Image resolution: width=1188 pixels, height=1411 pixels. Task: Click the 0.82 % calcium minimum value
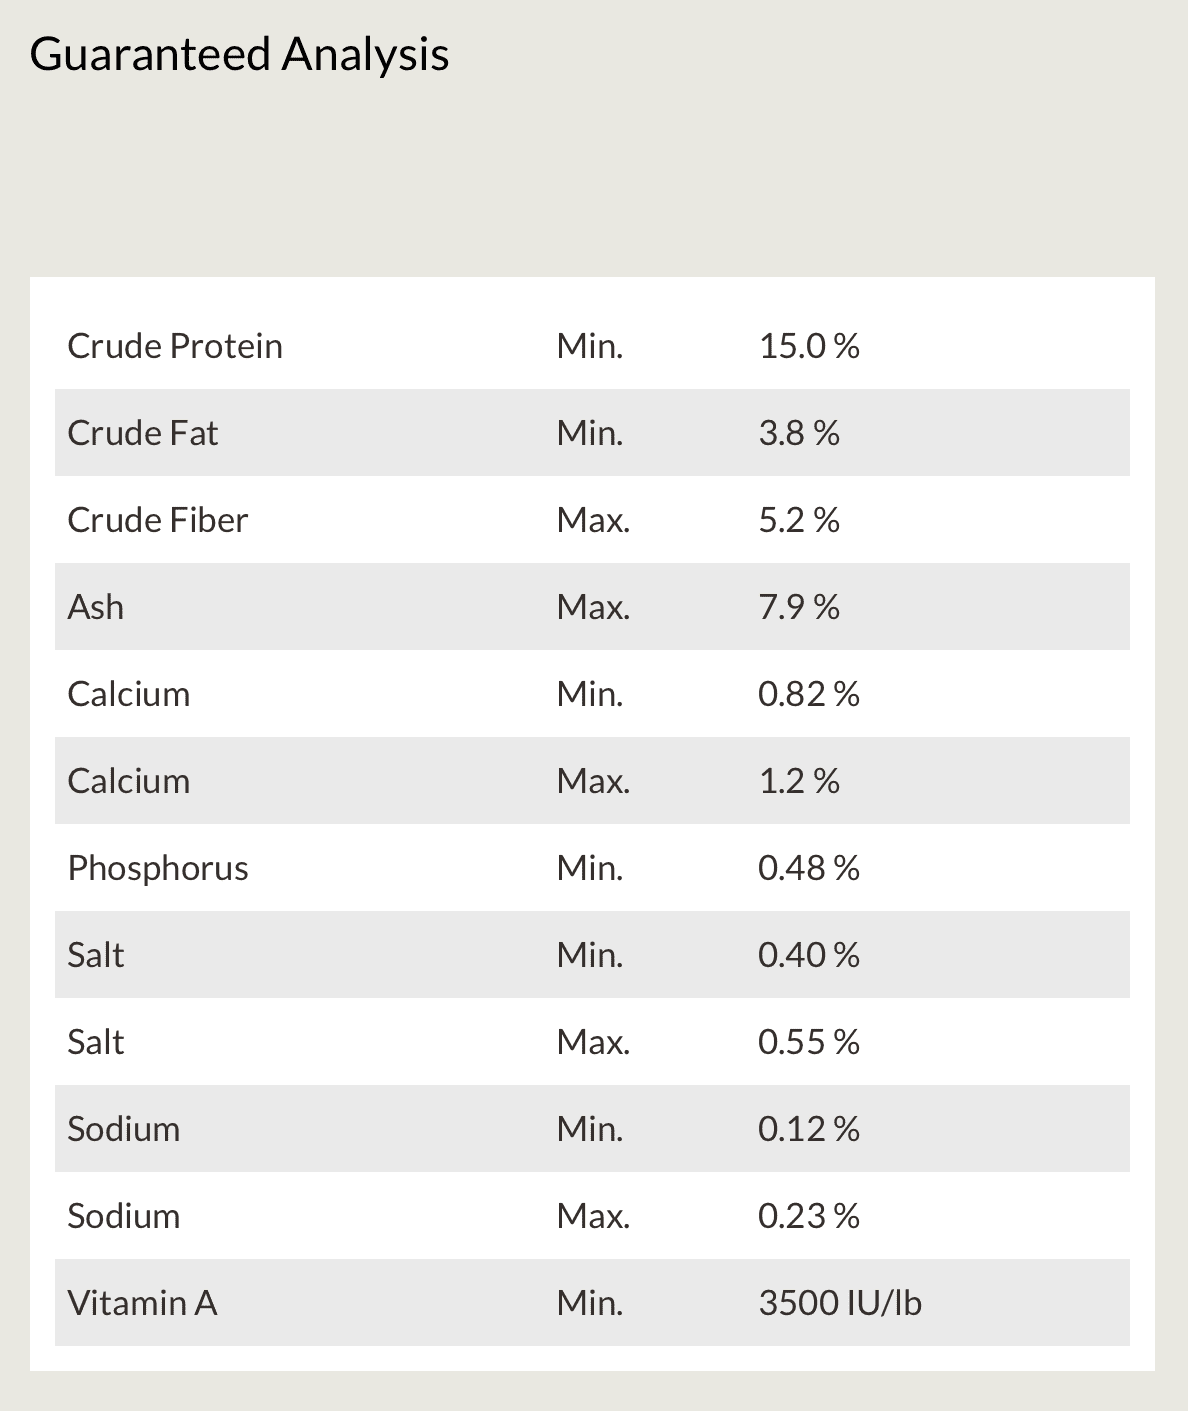(x=809, y=694)
